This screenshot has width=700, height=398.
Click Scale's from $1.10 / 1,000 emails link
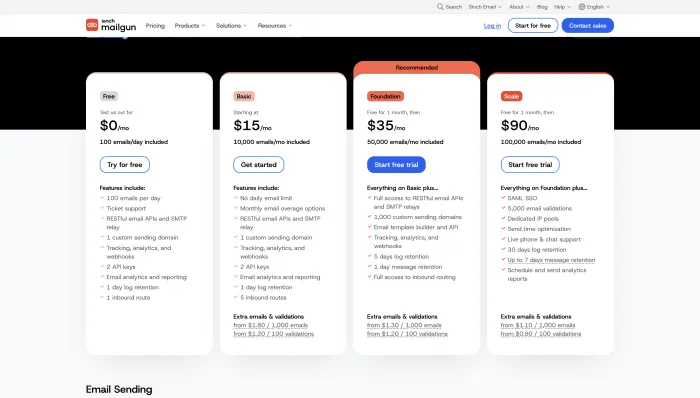[538, 325]
